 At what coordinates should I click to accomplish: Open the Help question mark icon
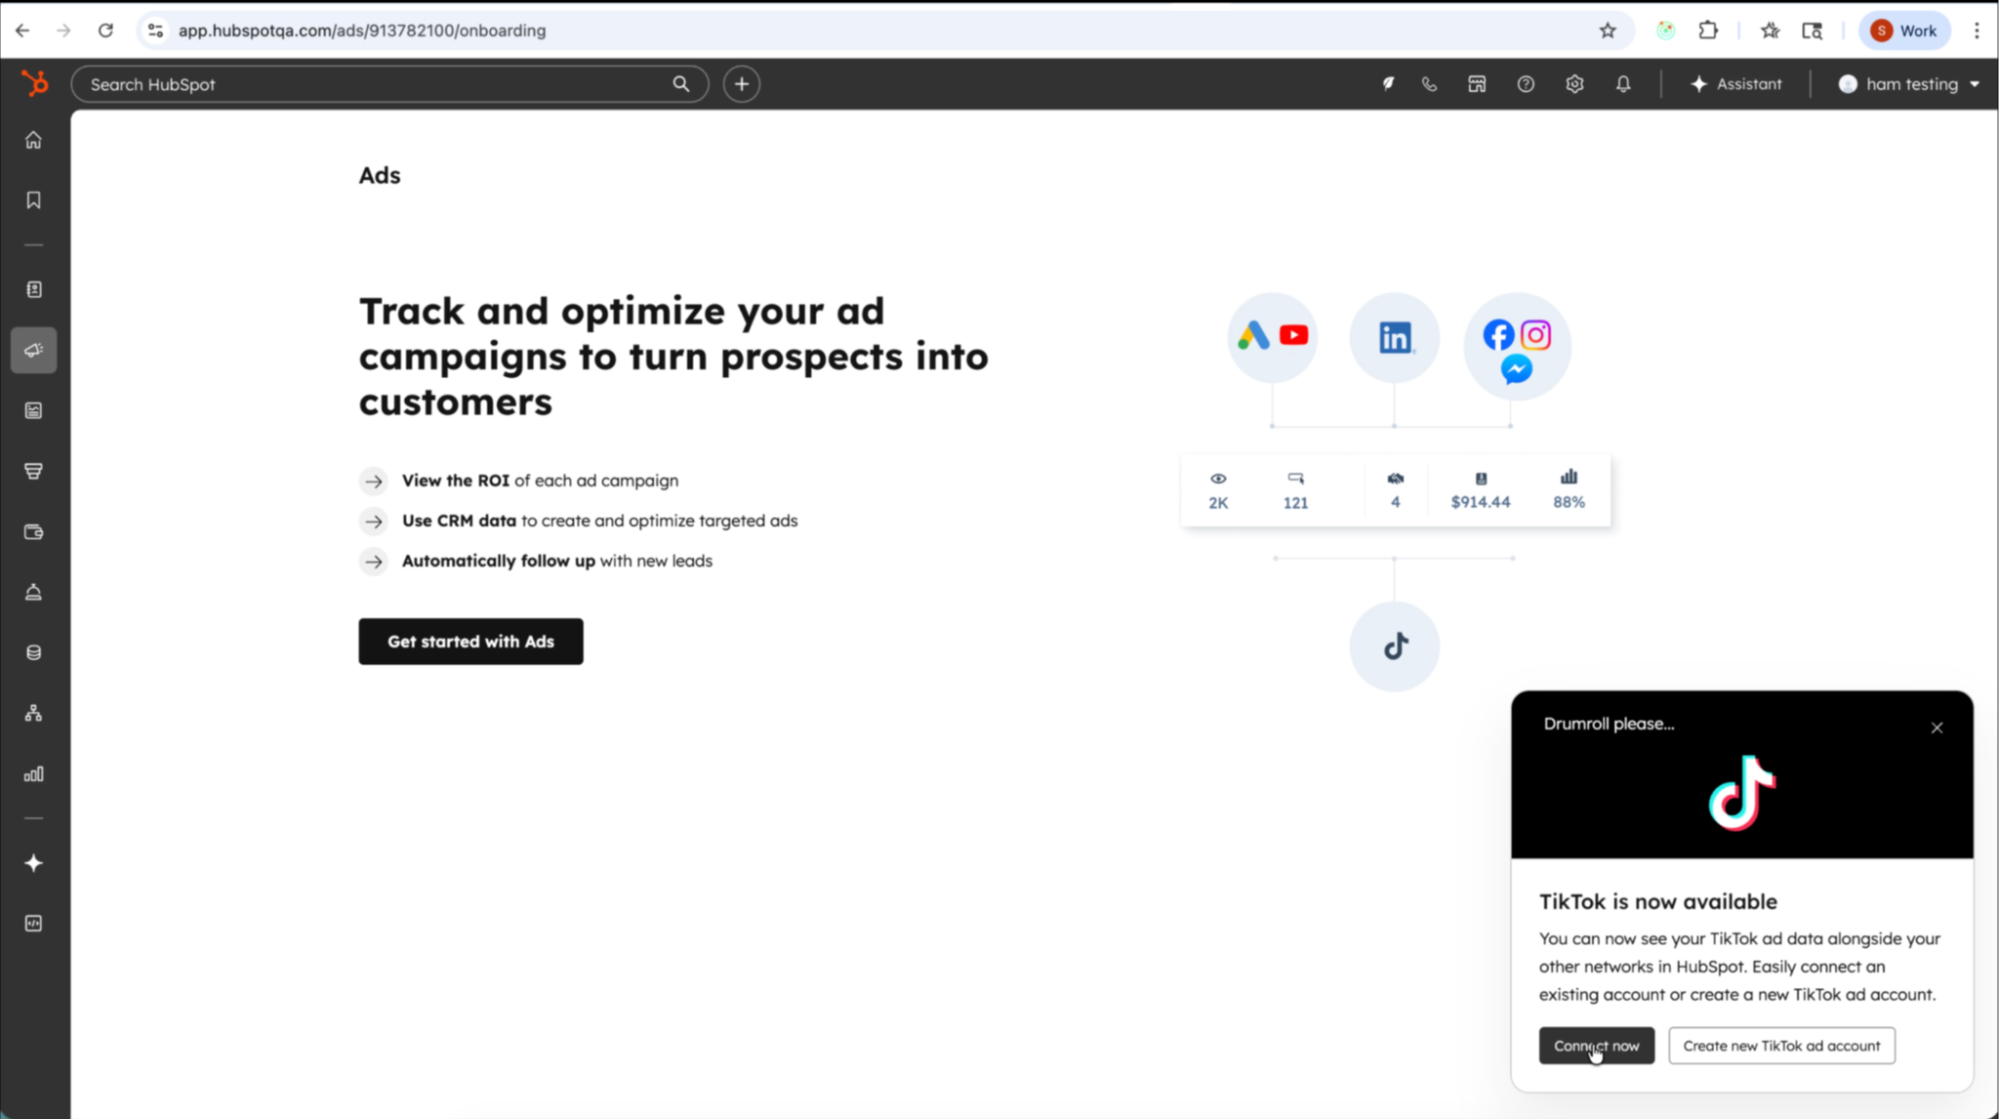pos(1525,84)
